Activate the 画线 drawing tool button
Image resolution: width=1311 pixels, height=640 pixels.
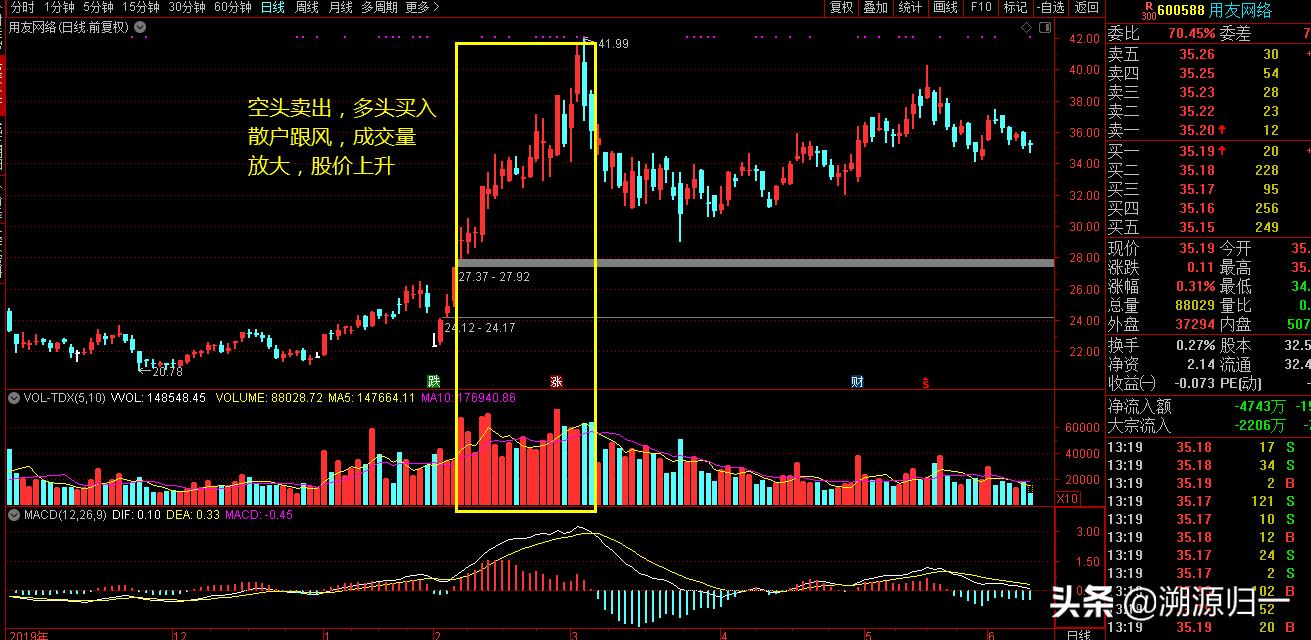[x=945, y=7]
